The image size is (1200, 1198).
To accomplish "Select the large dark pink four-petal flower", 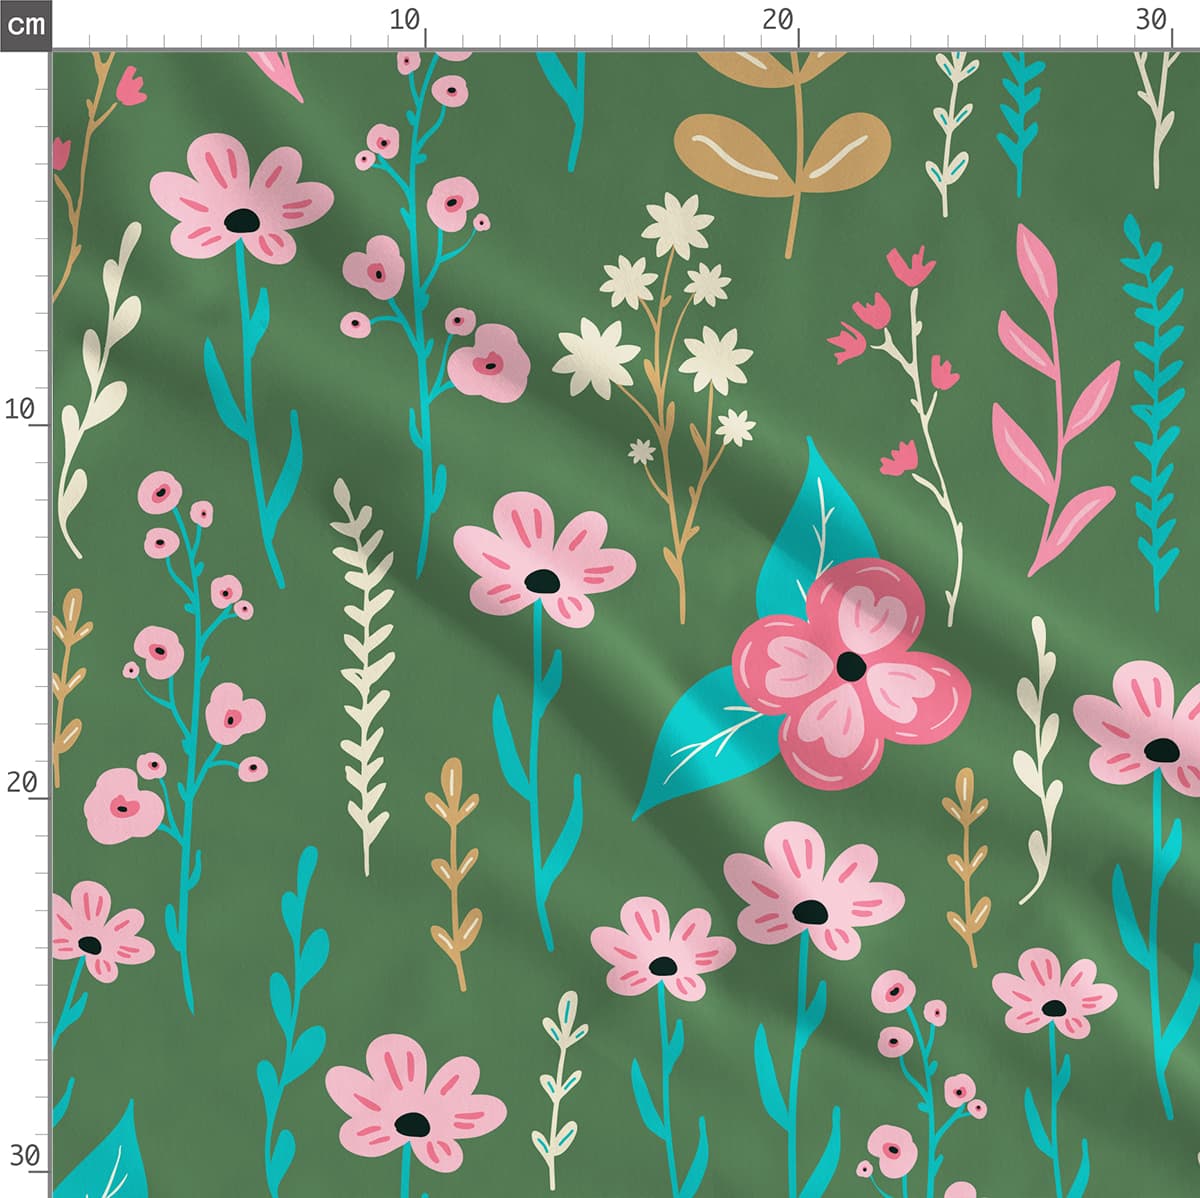I will click(x=850, y=672).
